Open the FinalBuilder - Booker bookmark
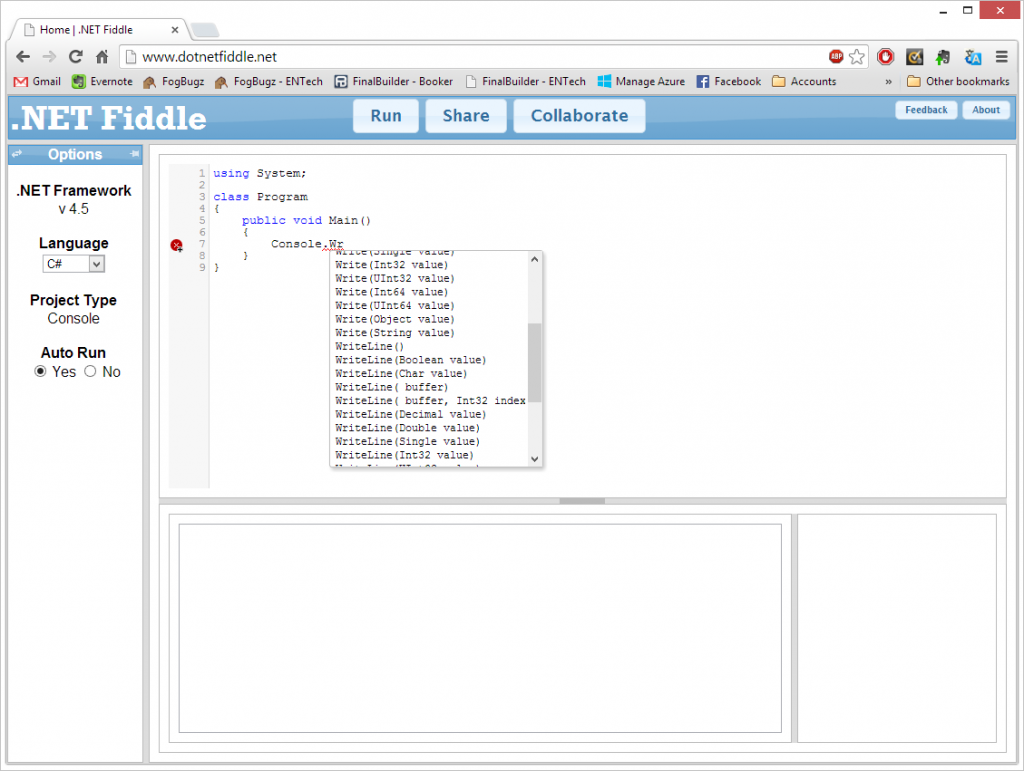Viewport: 1024px width, 771px height. click(x=394, y=82)
